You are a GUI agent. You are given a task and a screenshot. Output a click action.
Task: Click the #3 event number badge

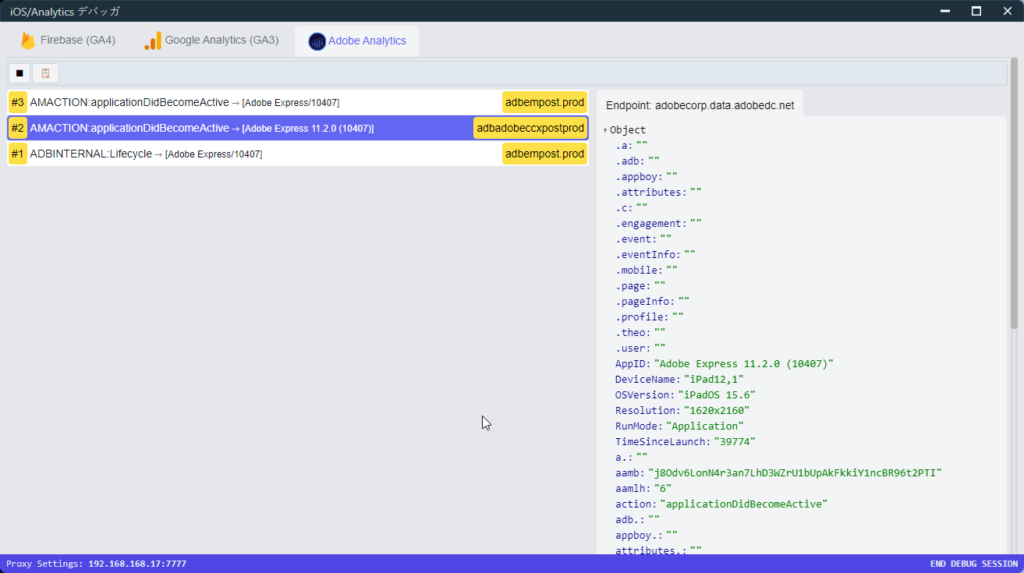point(17,102)
